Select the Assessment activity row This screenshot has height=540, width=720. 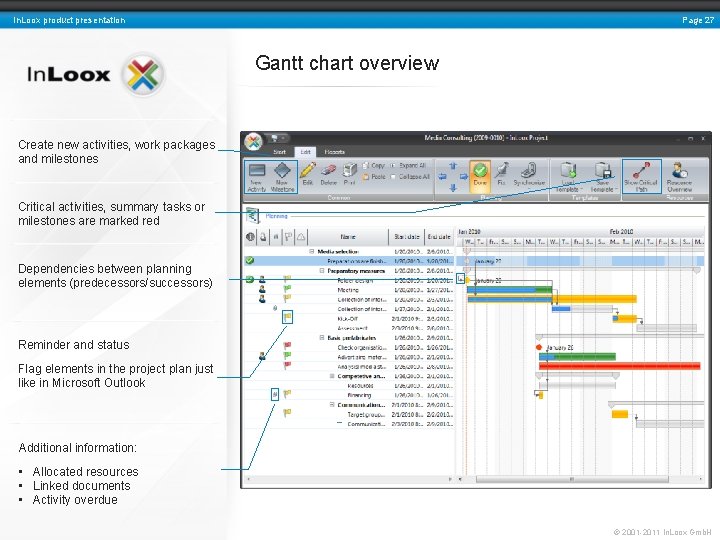[349, 328]
